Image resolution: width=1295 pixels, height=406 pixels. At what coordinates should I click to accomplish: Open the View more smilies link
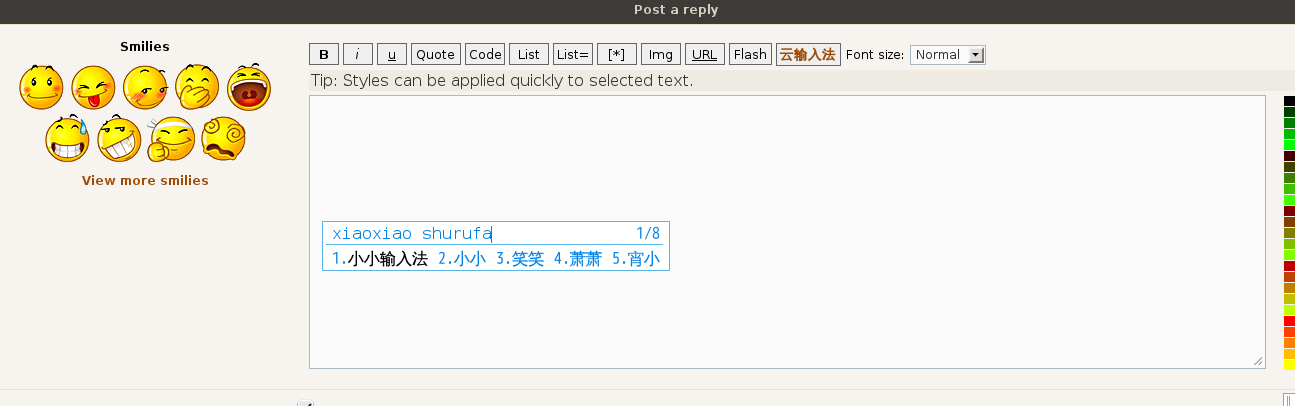point(145,181)
